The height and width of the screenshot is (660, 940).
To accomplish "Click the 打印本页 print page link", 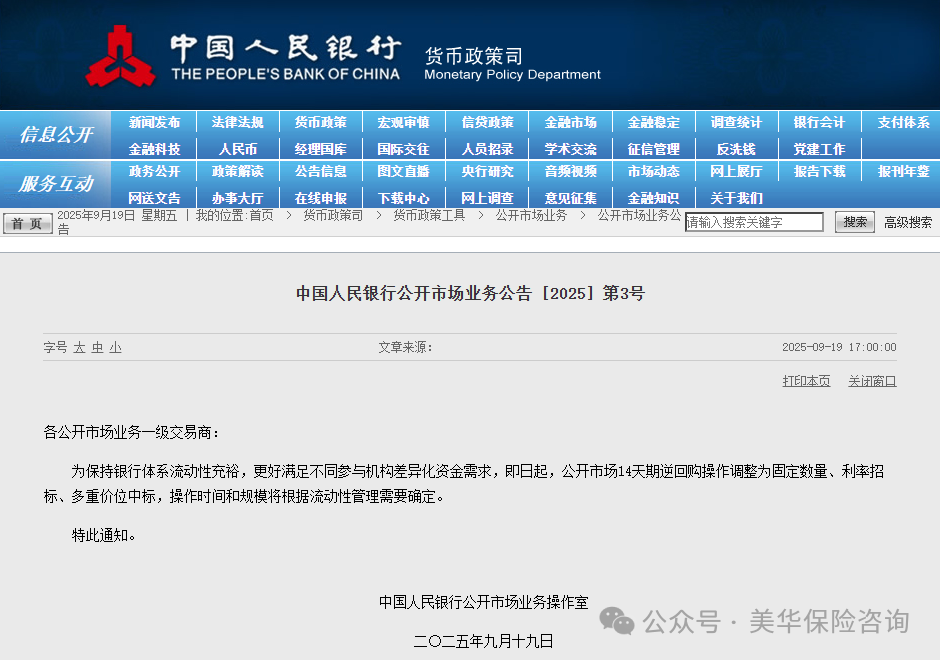I will (x=806, y=380).
